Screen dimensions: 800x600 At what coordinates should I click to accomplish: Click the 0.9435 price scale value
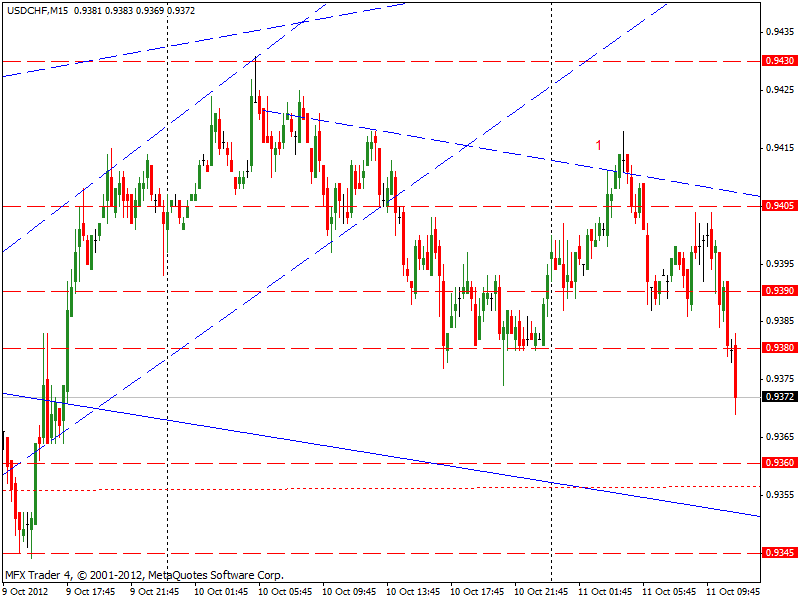[x=780, y=32]
